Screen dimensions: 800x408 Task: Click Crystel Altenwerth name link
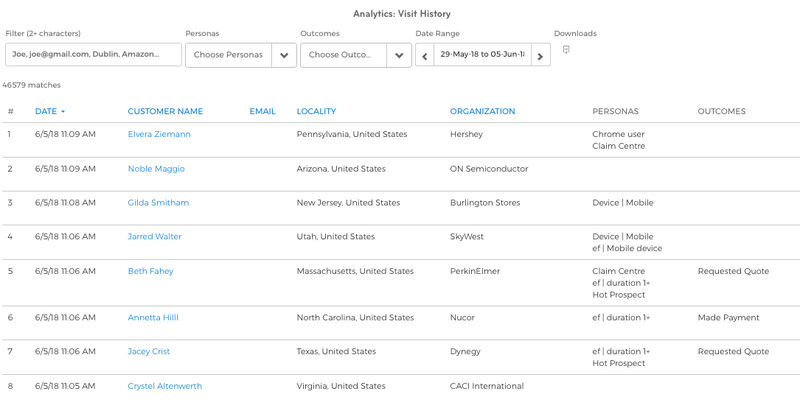tap(165, 386)
